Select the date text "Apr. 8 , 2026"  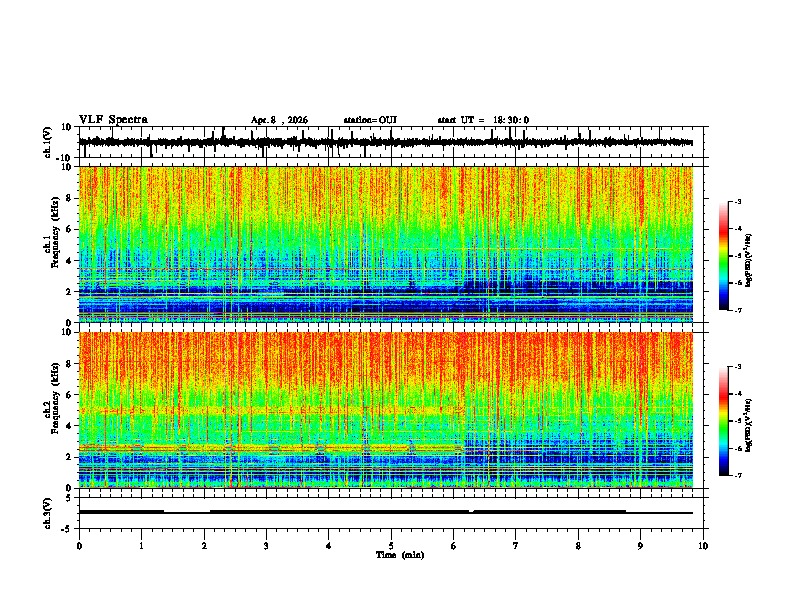(279, 120)
